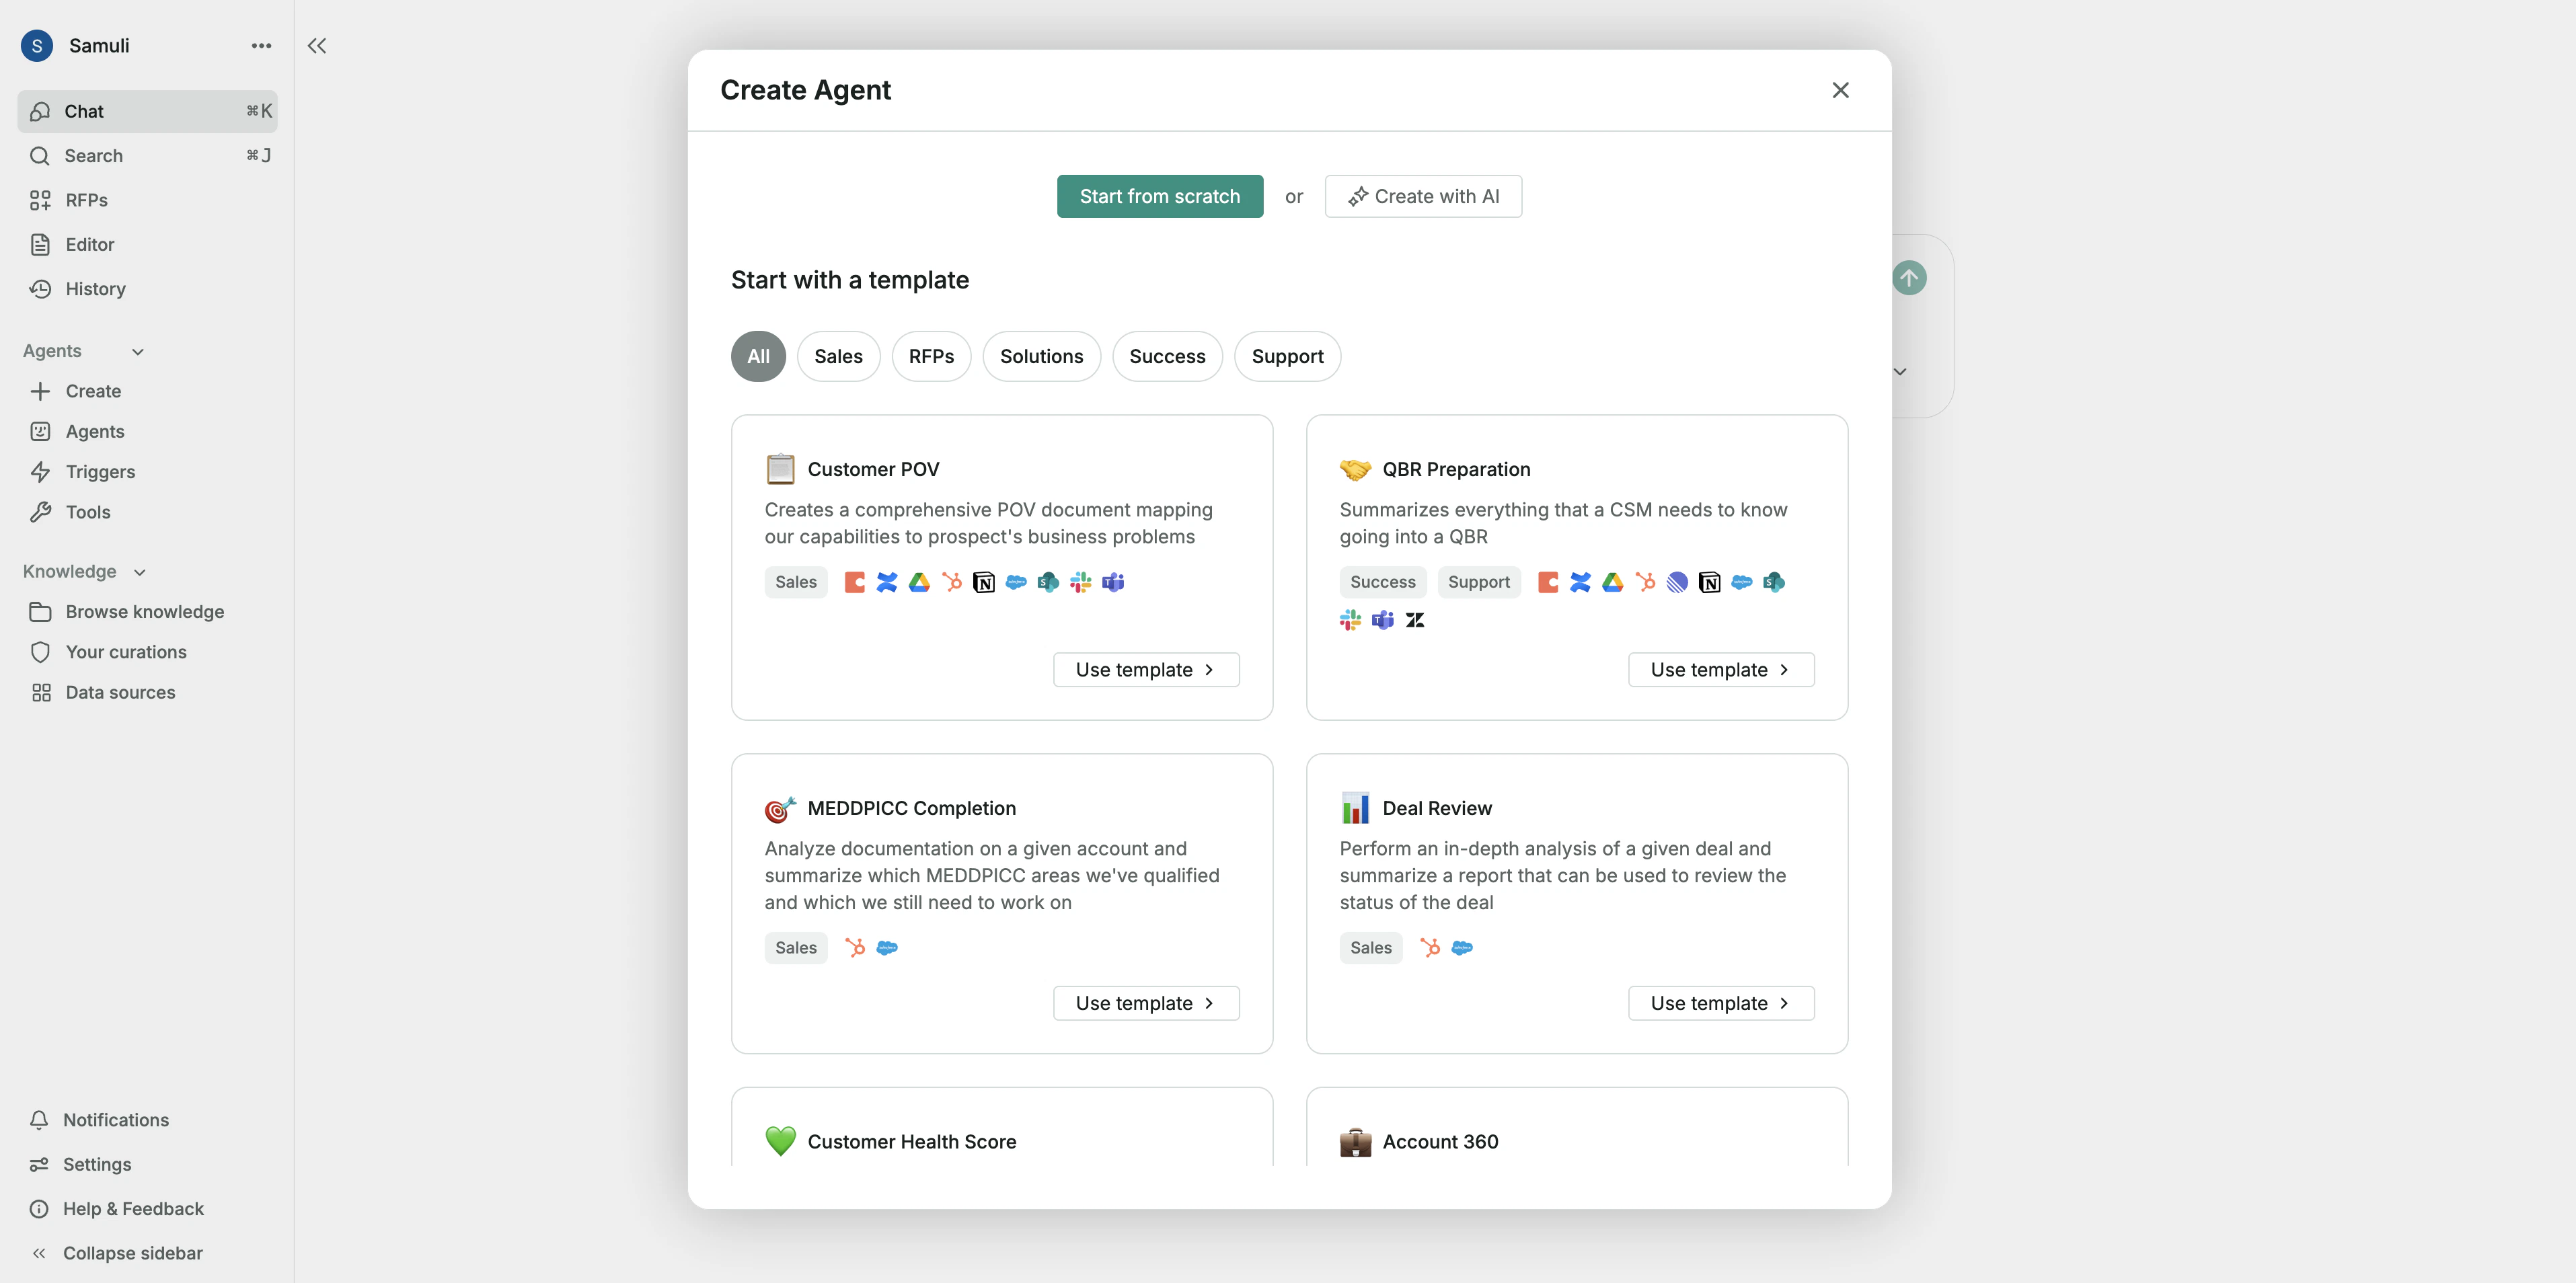Open Data sources in sidebar
The width and height of the screenshot is (2576, 1283).
[x=120, y=693]
